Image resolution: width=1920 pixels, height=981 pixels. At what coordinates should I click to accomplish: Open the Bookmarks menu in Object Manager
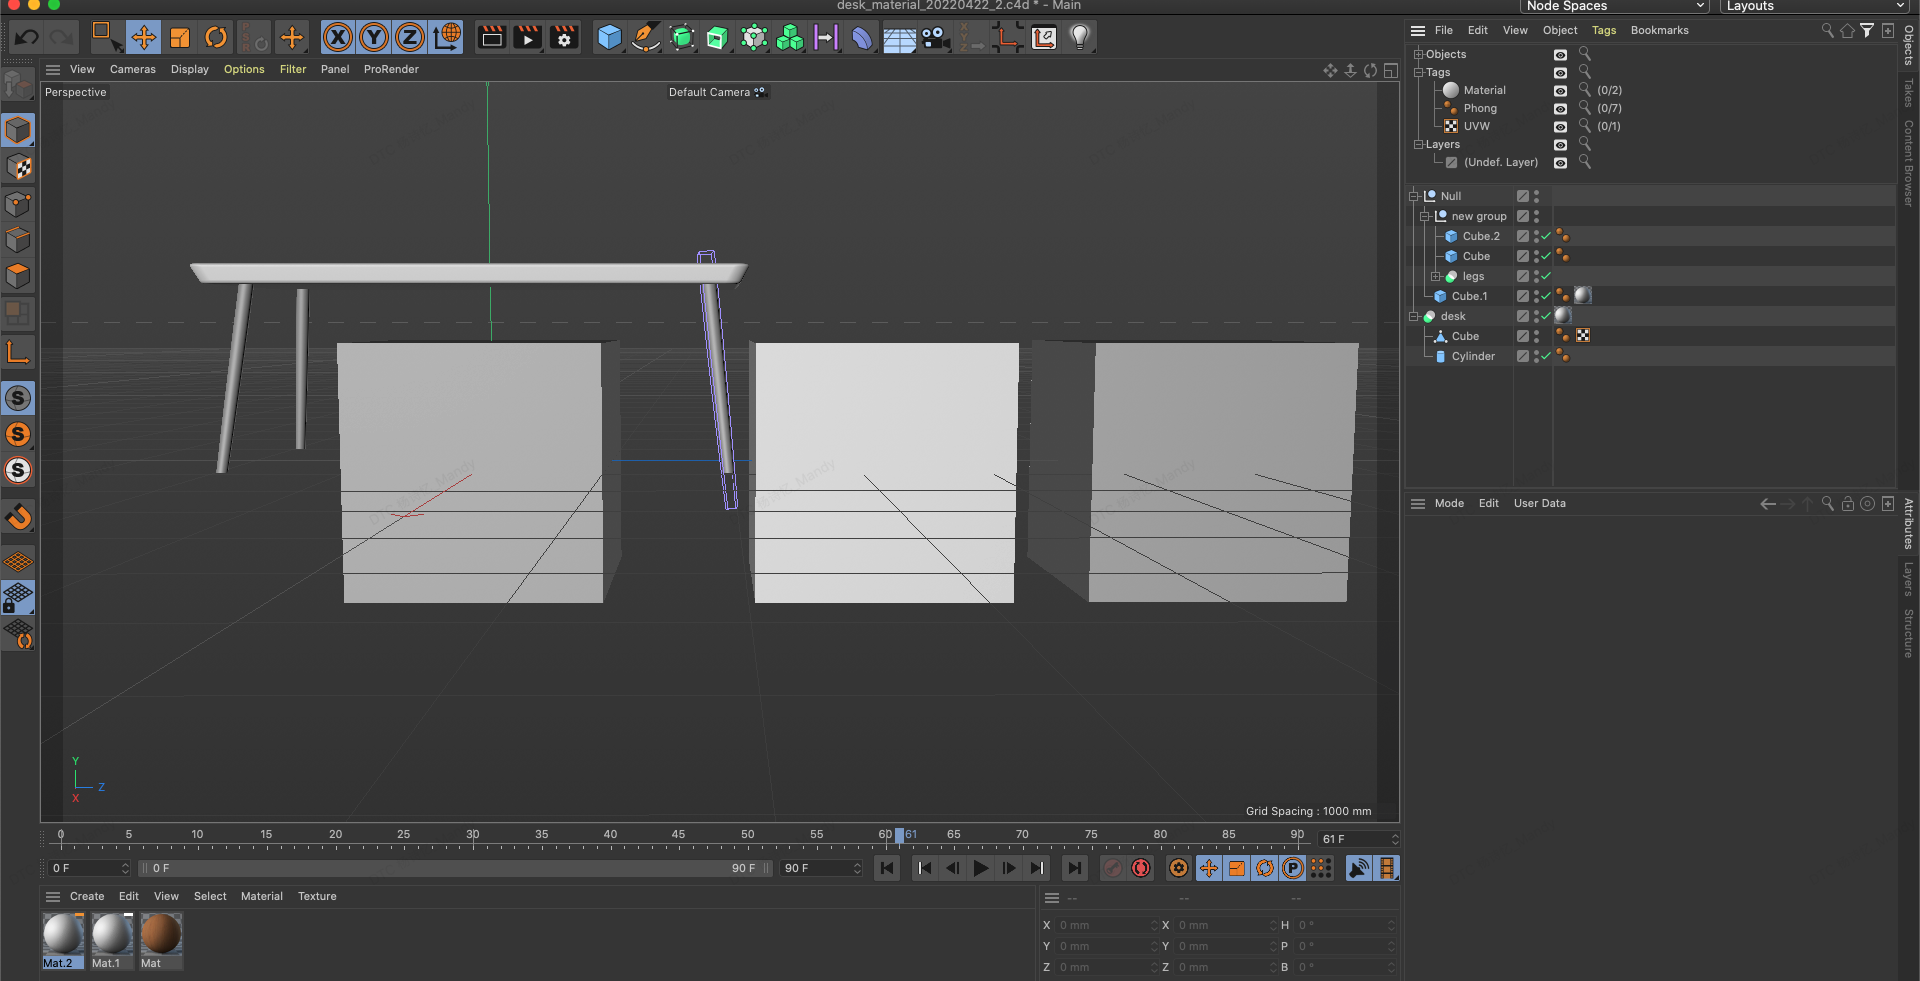click(x=1659, y=30)
